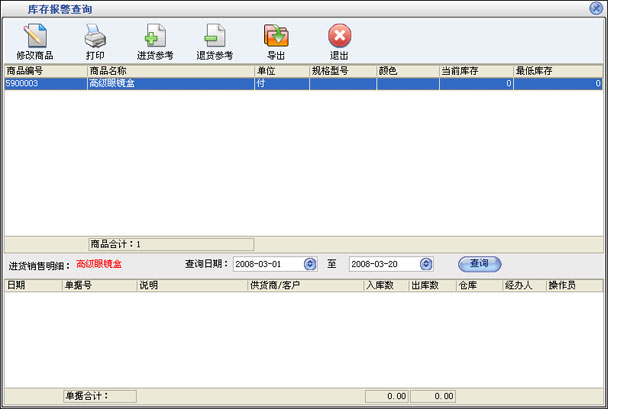Export data with the 导出 icon
This screenshot has width=617, height=409.
[x=276, y=41]
